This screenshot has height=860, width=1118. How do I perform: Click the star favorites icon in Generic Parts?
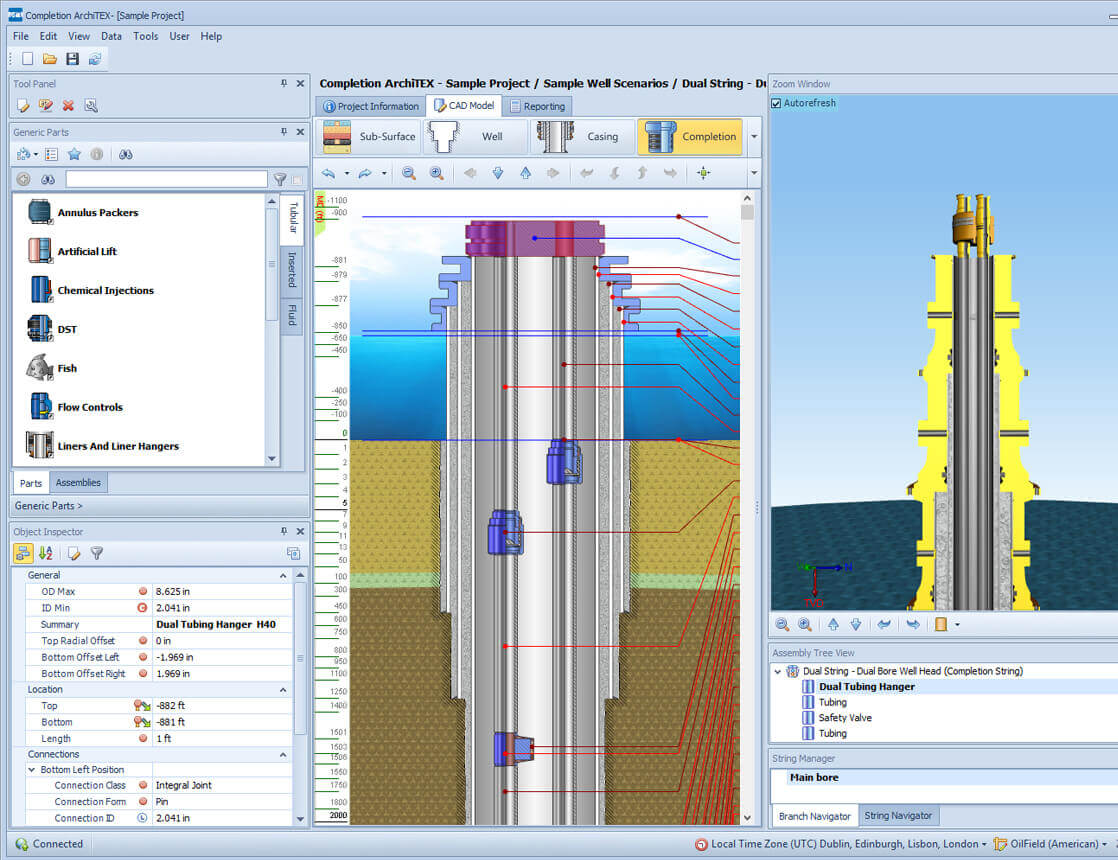click(74, 154)
